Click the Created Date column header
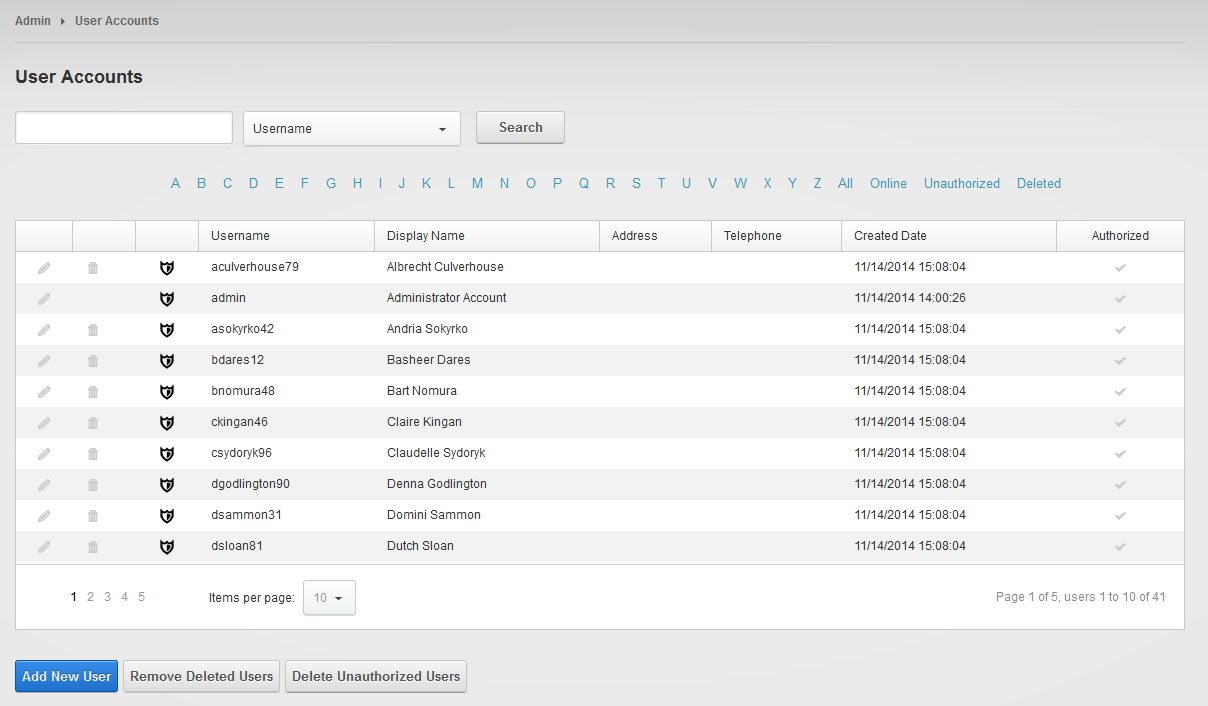 tap(949, 236)
